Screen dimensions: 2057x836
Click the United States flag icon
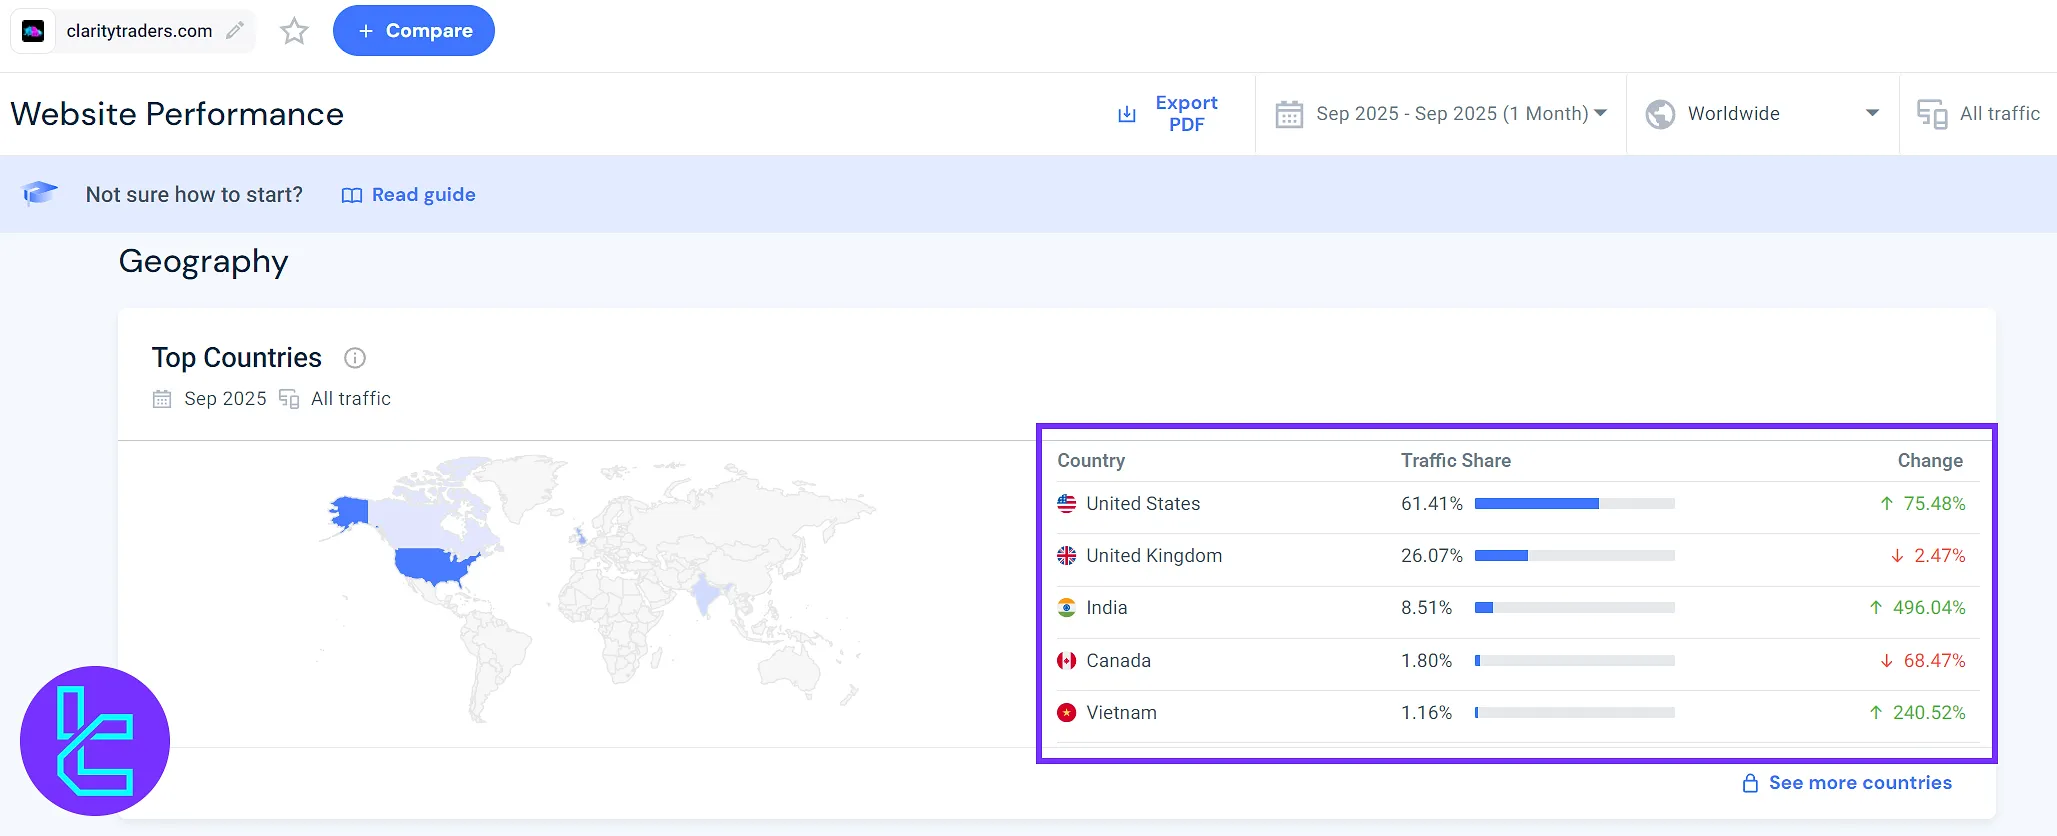pyautogui.click(x=1067, y=504)
